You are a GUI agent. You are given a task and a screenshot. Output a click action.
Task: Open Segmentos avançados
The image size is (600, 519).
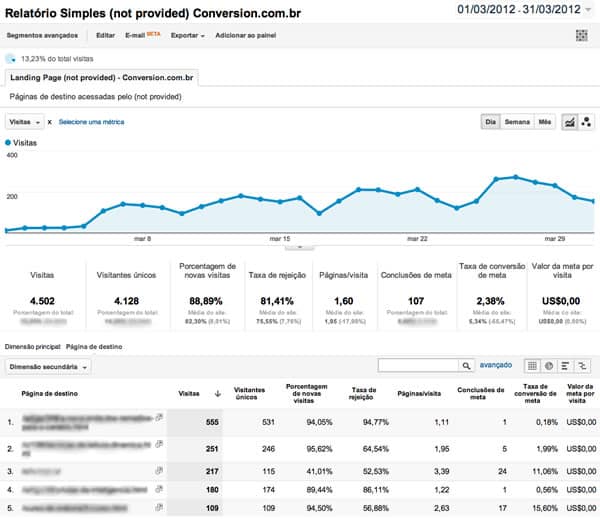(x=42, y=35)
